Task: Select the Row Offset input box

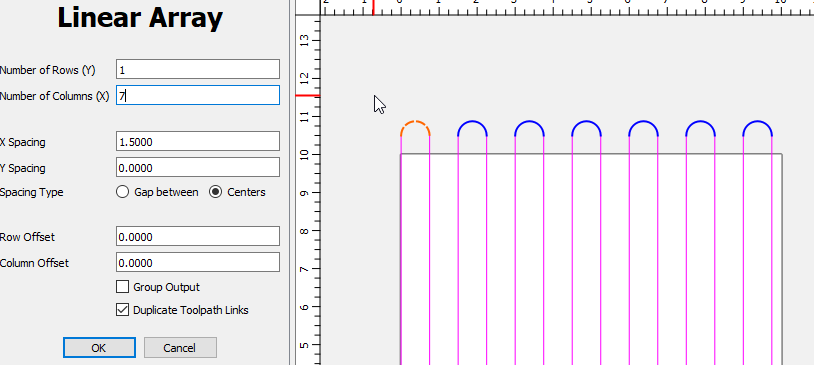Action: [198, 237]
